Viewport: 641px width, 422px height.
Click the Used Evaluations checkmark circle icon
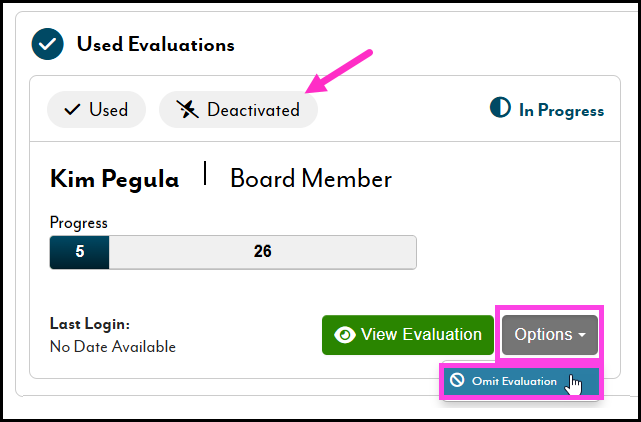coord(48,45)
